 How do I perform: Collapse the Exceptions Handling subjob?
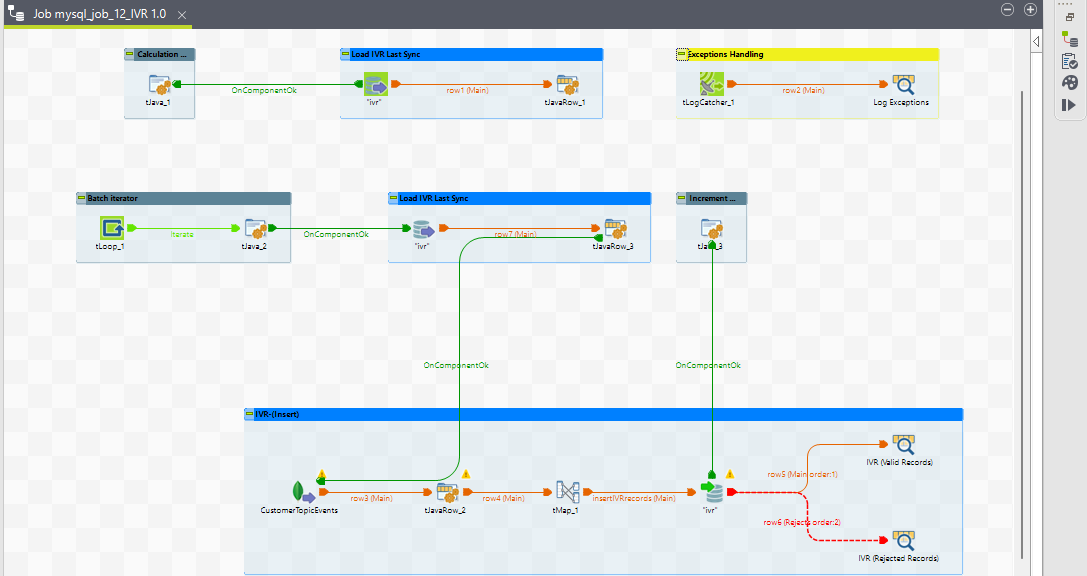point(681,54)
